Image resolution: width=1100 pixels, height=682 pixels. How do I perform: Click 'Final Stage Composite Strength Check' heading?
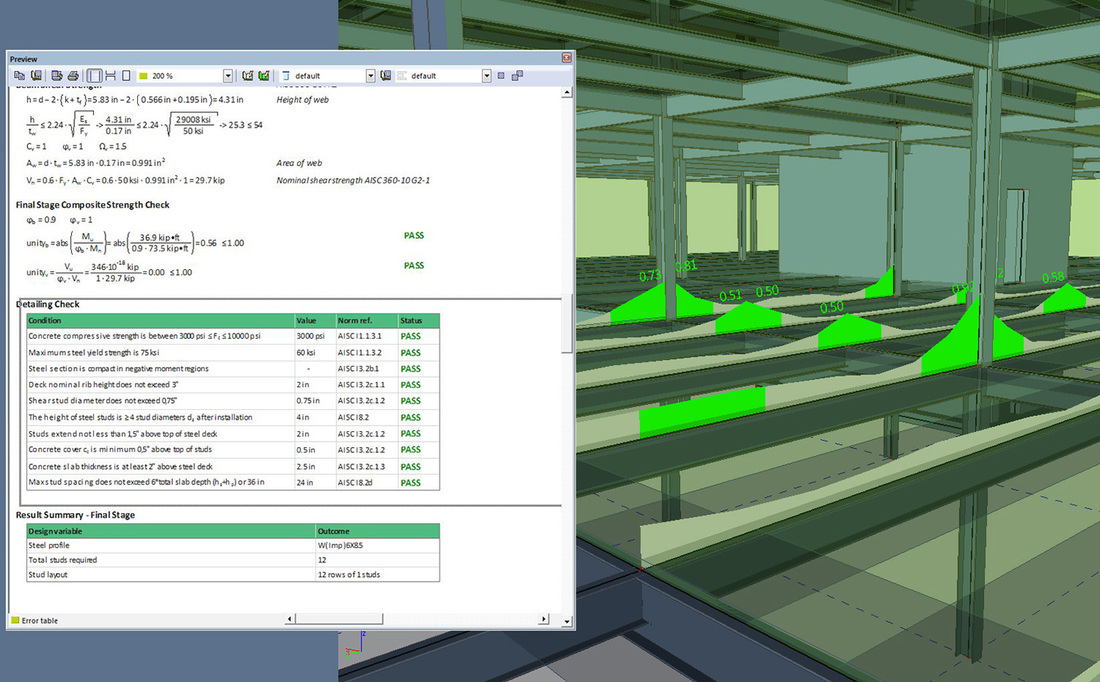coord(93,205)
